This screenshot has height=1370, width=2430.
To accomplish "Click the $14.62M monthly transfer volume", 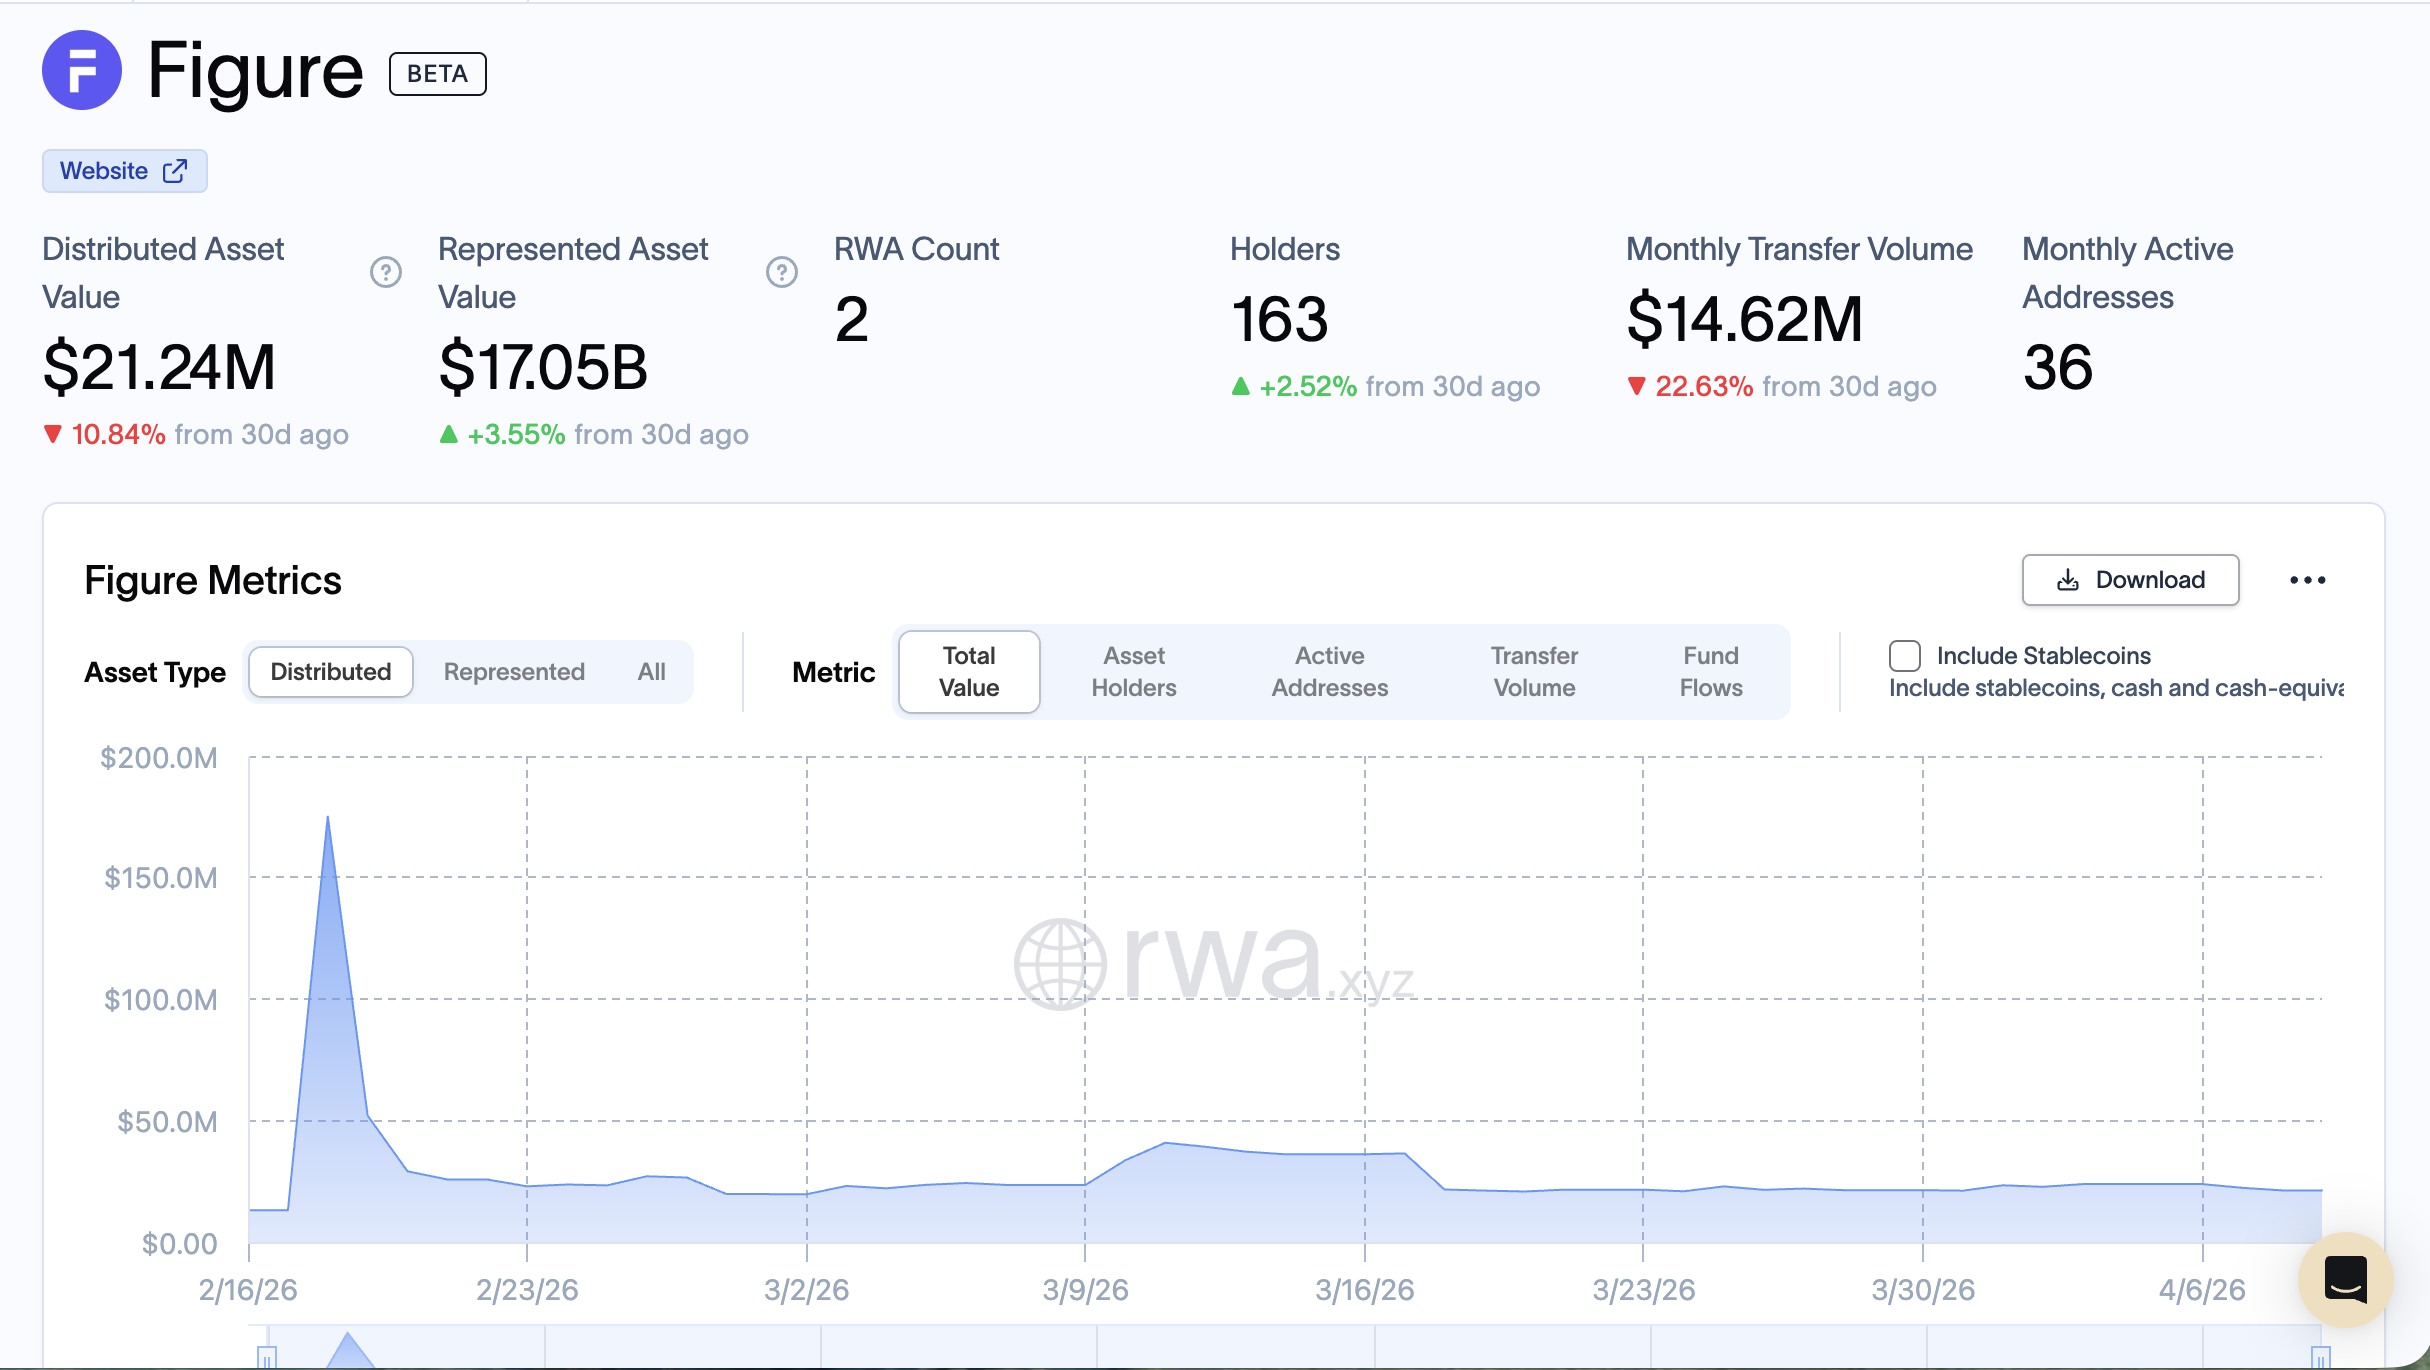I will (x=1745, y=320).
